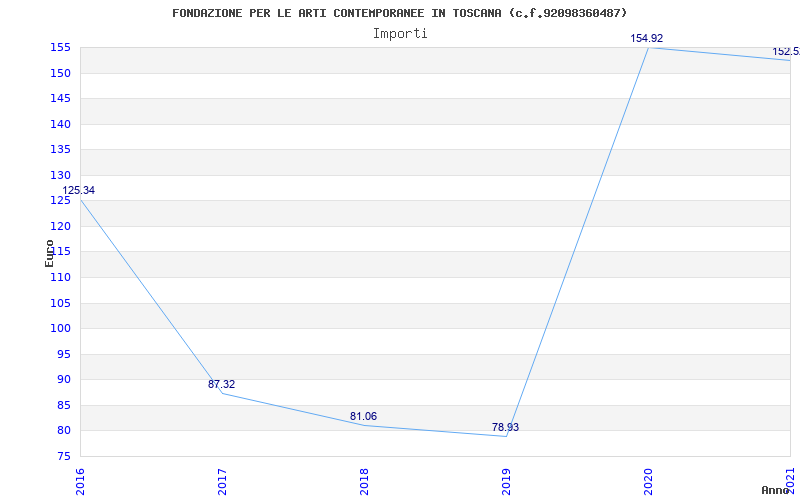Screen dimensions: 800x500
Task: Click the x-axis year 2017
Action: click(222, 481)
